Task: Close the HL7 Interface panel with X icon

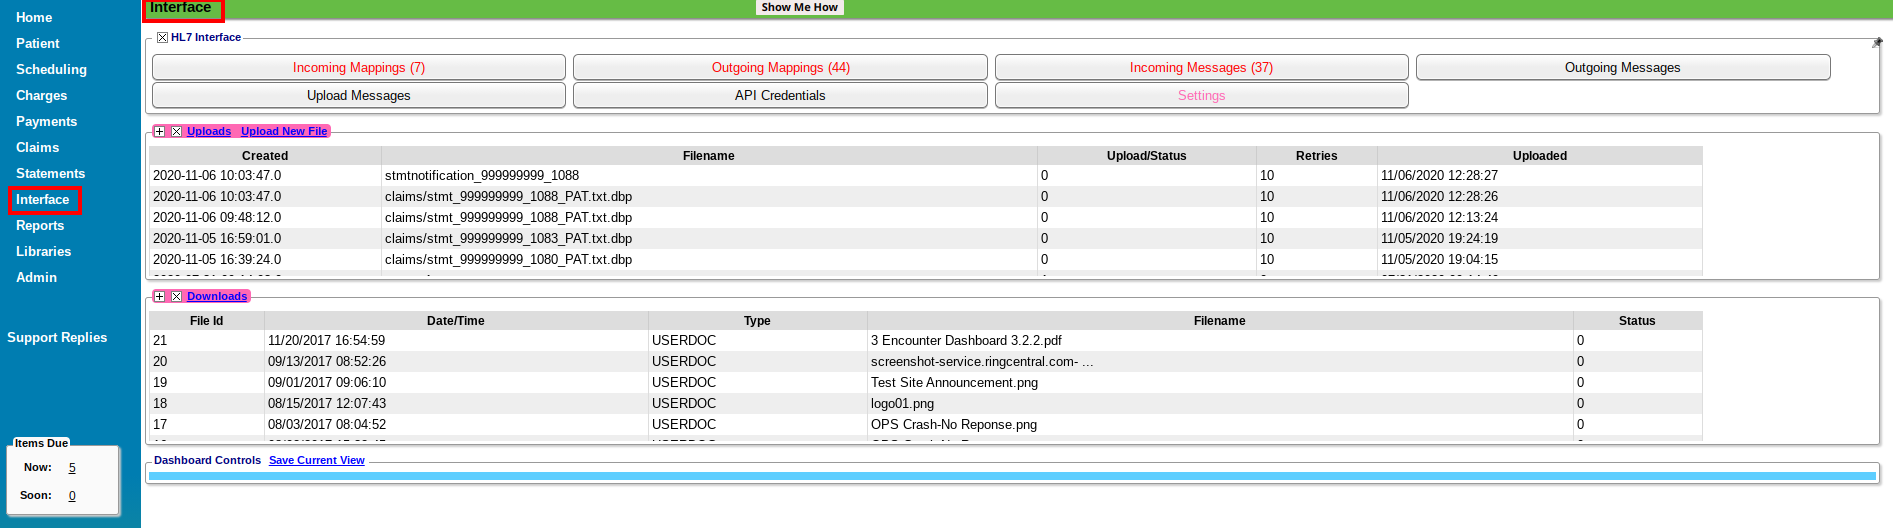Action: click(x=162, y=38)
